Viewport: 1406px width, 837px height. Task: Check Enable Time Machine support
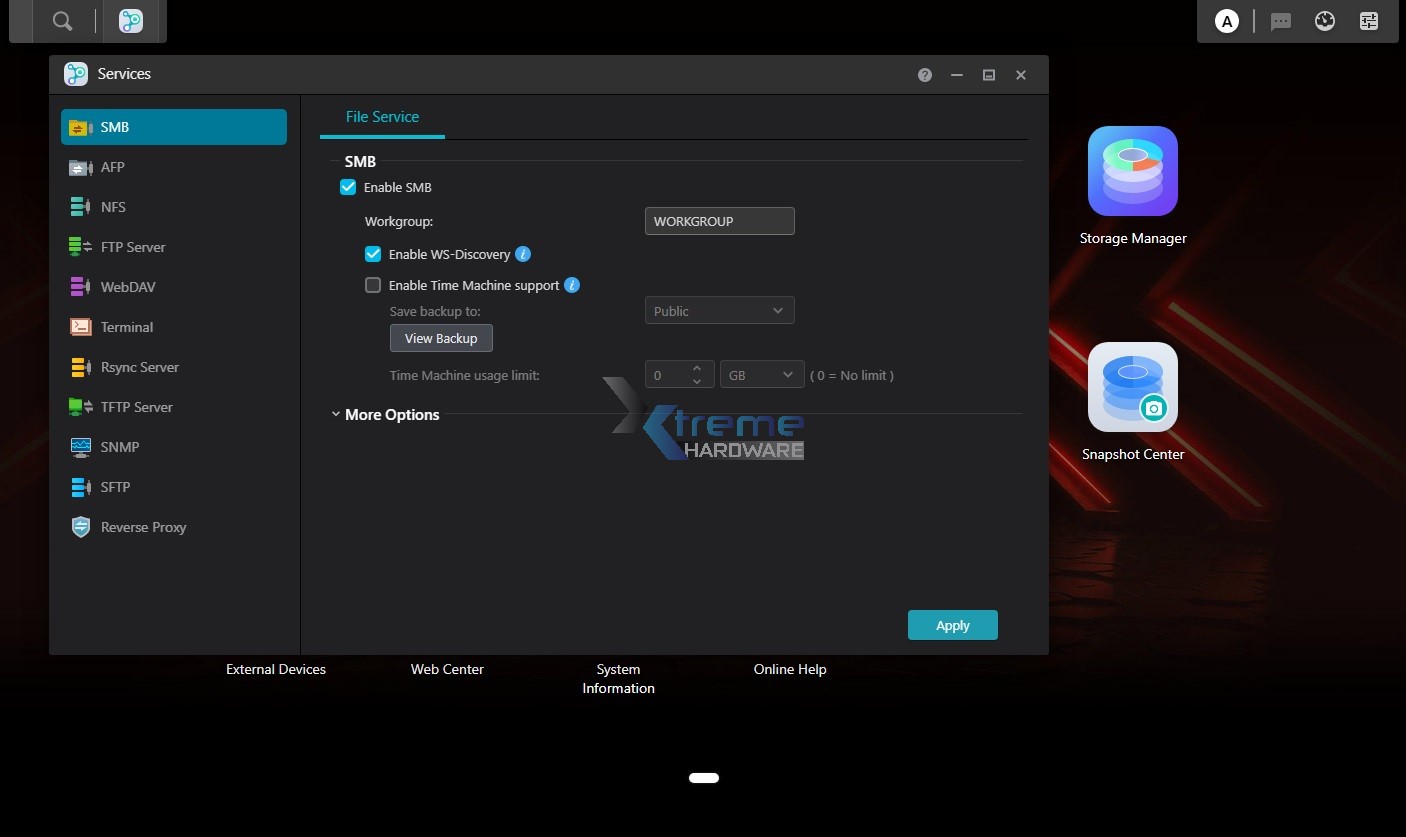pyautogui.click(x=373, y=285)
